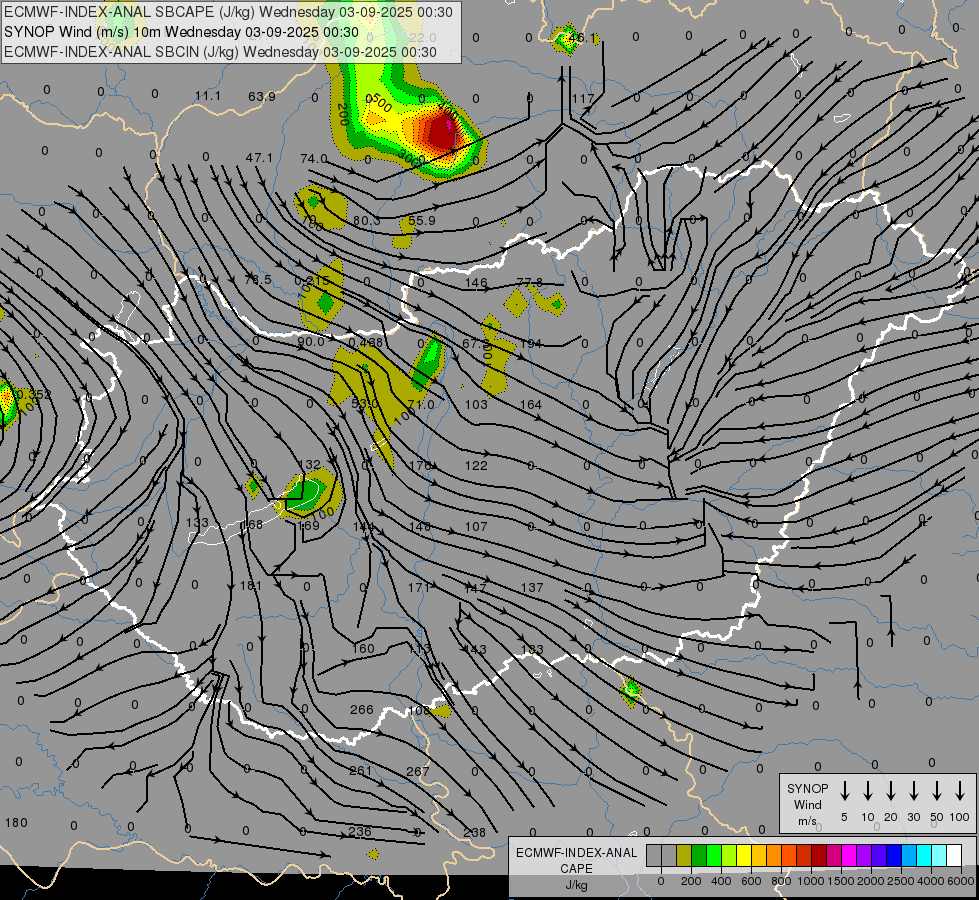Click the red CAPE maximum core on map
The image size is (979, 900).
442,132
